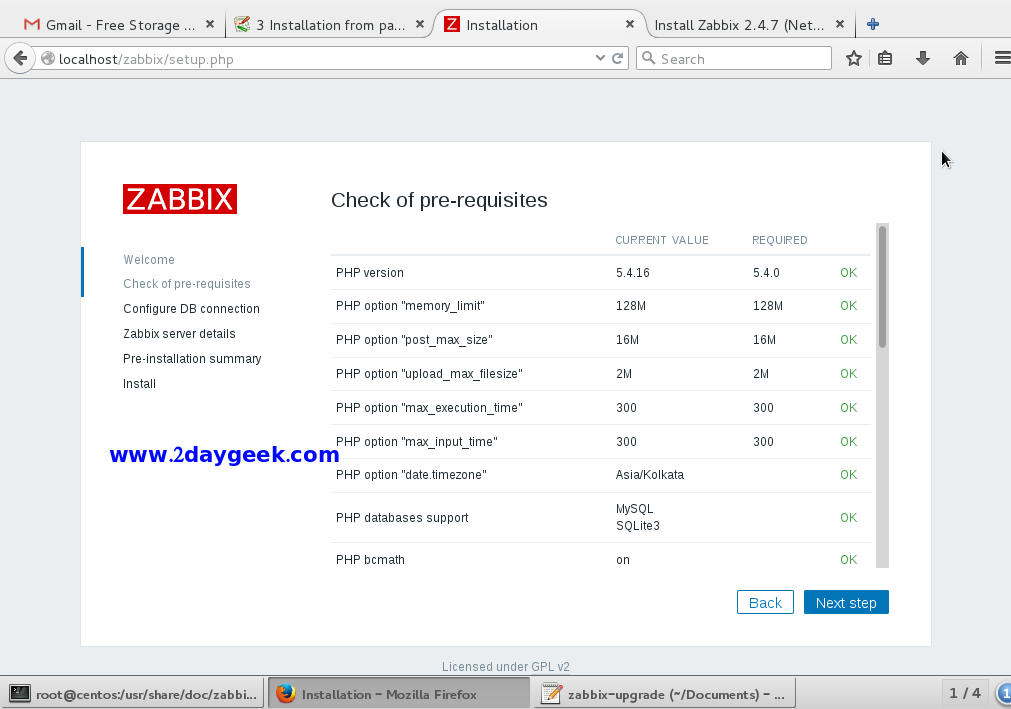Screen dimensions: 1011x709
Task: Open the zabbix-upgrade editor from the taskbar
Action: [x=665, y=694]
